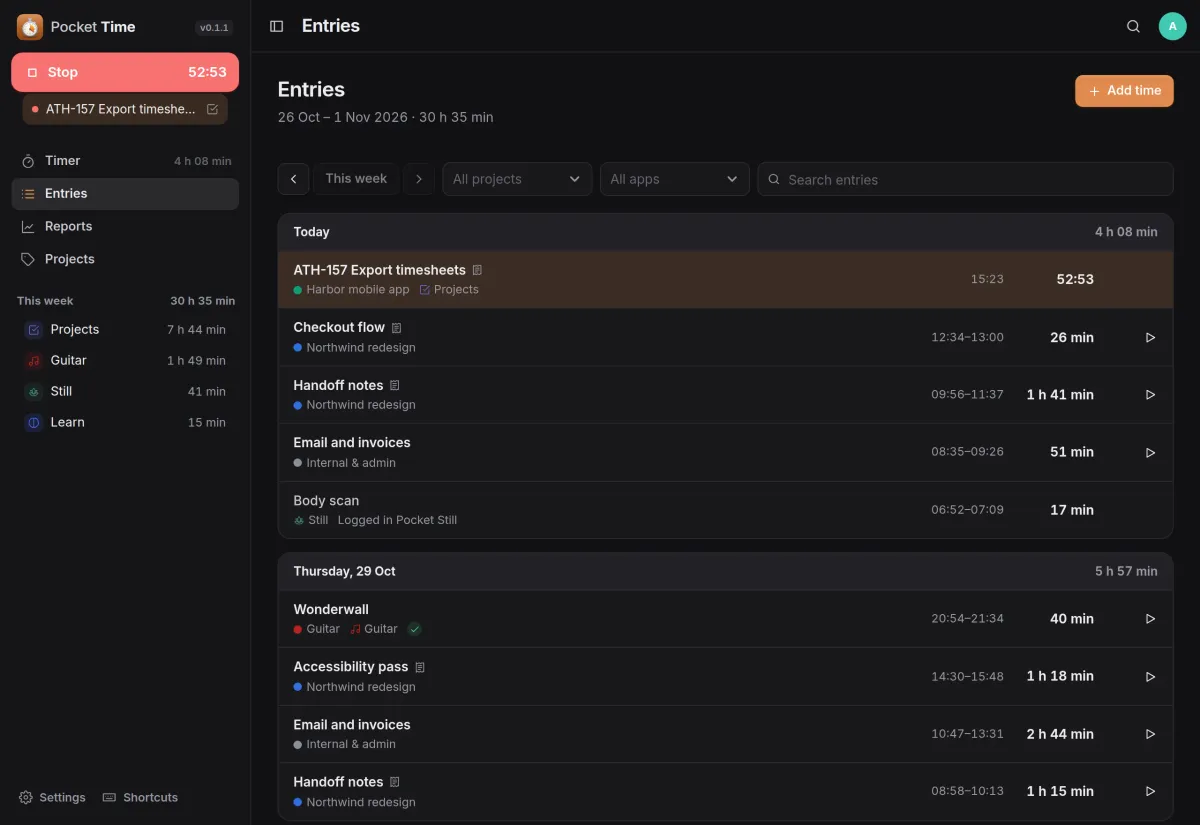Resume the Accessibility pass entry
The image size is (1200, 825).
[x=1150, y=677]
